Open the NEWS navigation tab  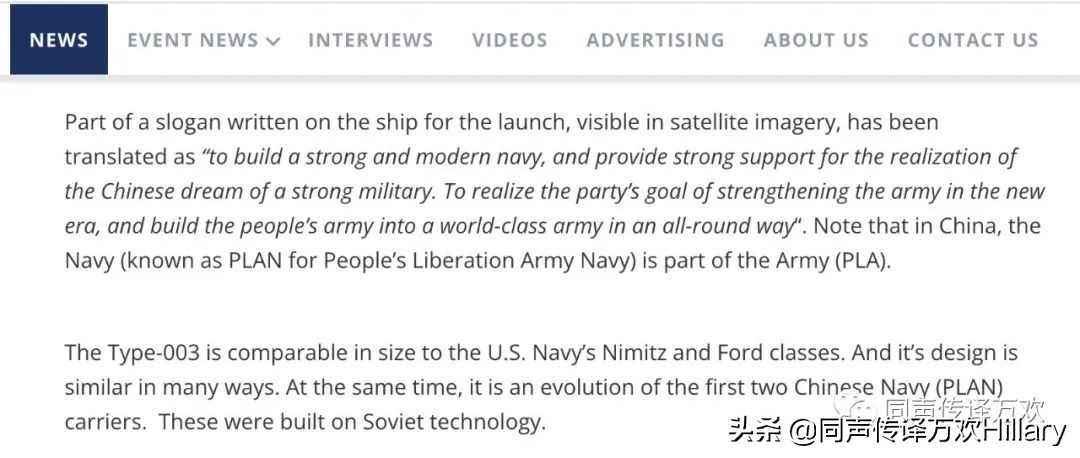click(x=59, y=39)
